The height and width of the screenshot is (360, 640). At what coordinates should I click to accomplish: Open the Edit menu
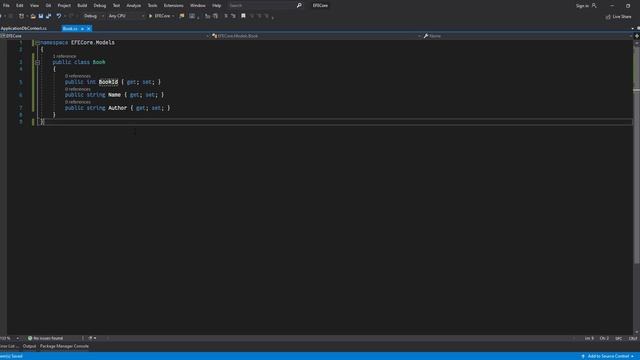click(20, 6)
